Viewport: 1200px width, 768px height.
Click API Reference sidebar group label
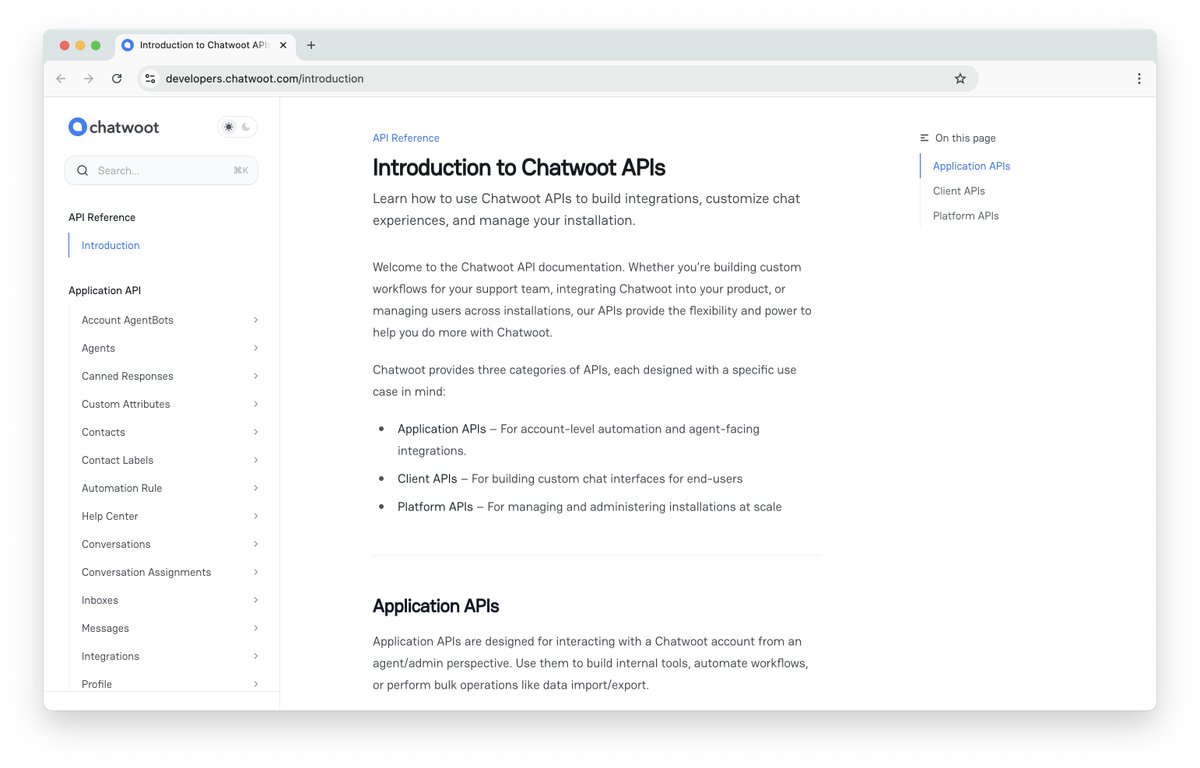(x=102, y=217)
